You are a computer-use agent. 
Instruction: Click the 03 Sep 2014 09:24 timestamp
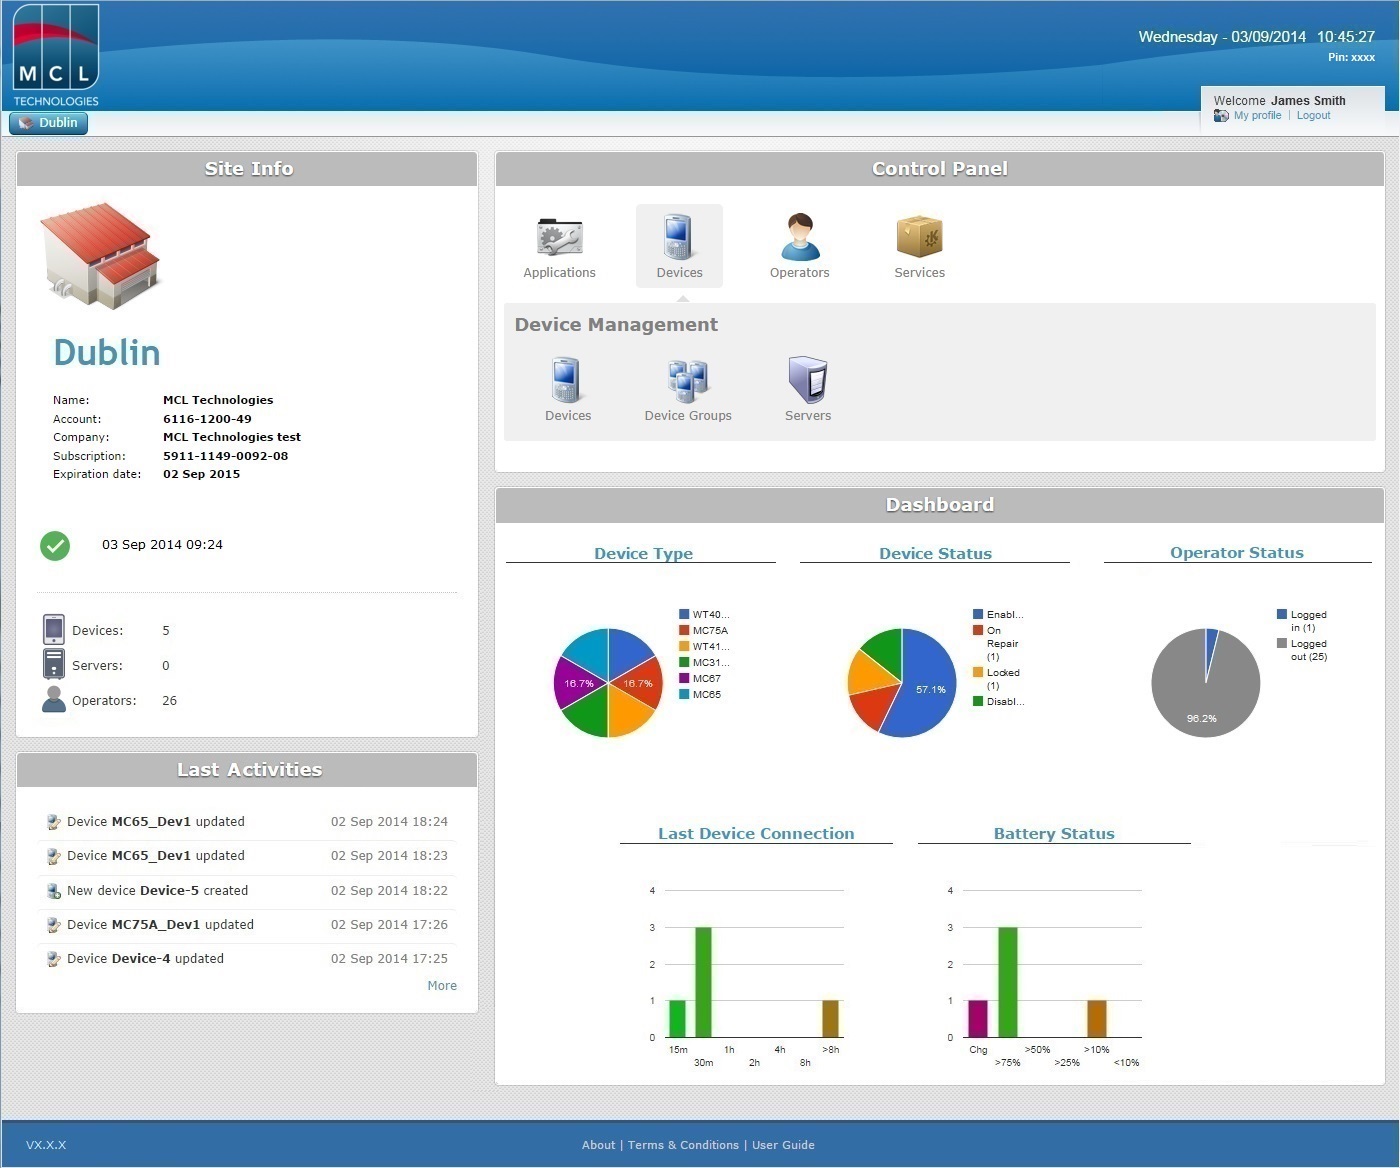point(162,545)
